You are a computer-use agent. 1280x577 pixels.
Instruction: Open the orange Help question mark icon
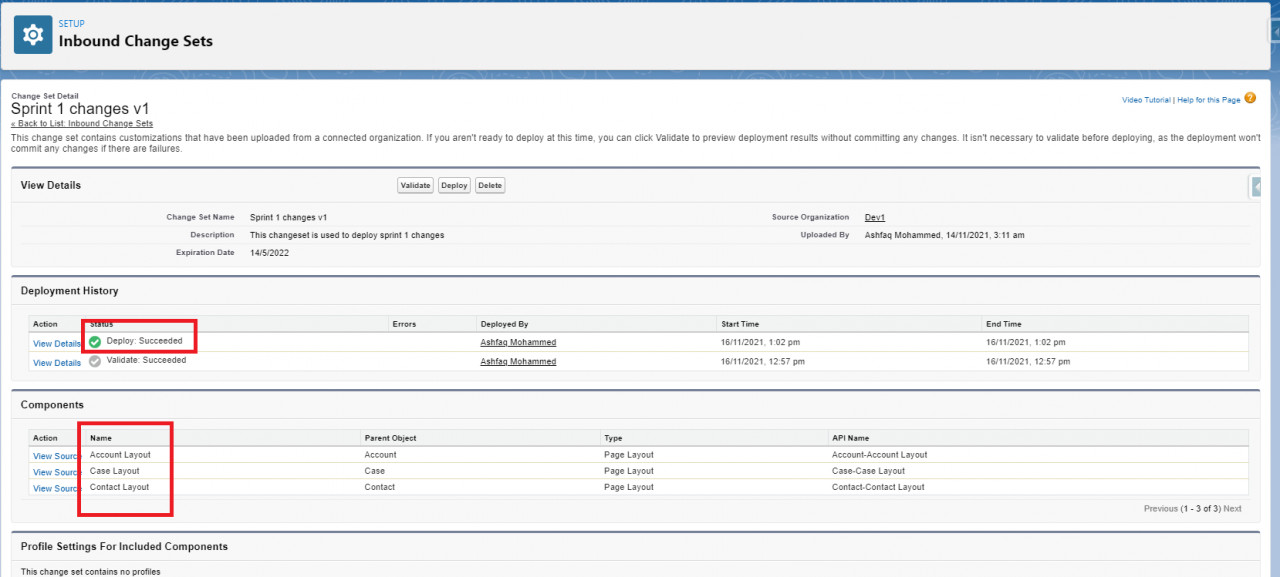1249,99
